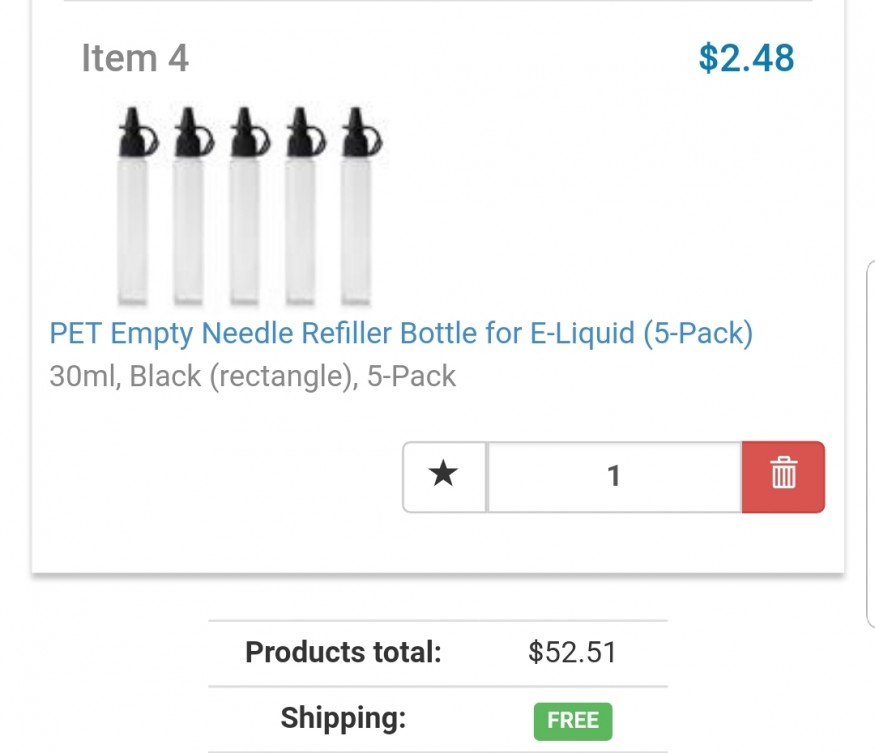The height and width of the screenshot is (753, 875).
Task: Click the $52.51 total amount
Action: point(572,653)
